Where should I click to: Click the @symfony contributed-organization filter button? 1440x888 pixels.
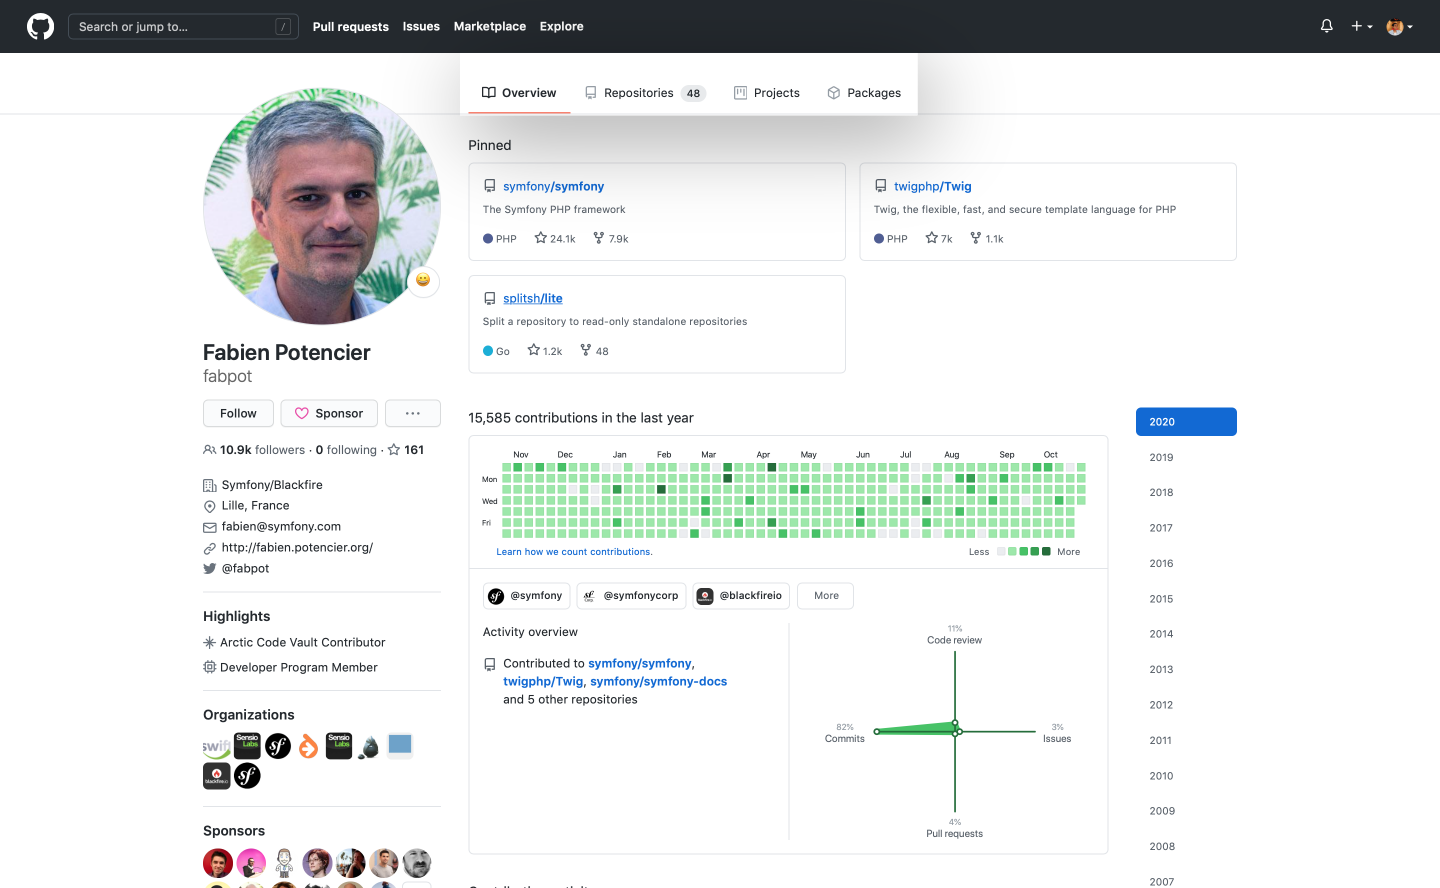(x=526, y=595)
